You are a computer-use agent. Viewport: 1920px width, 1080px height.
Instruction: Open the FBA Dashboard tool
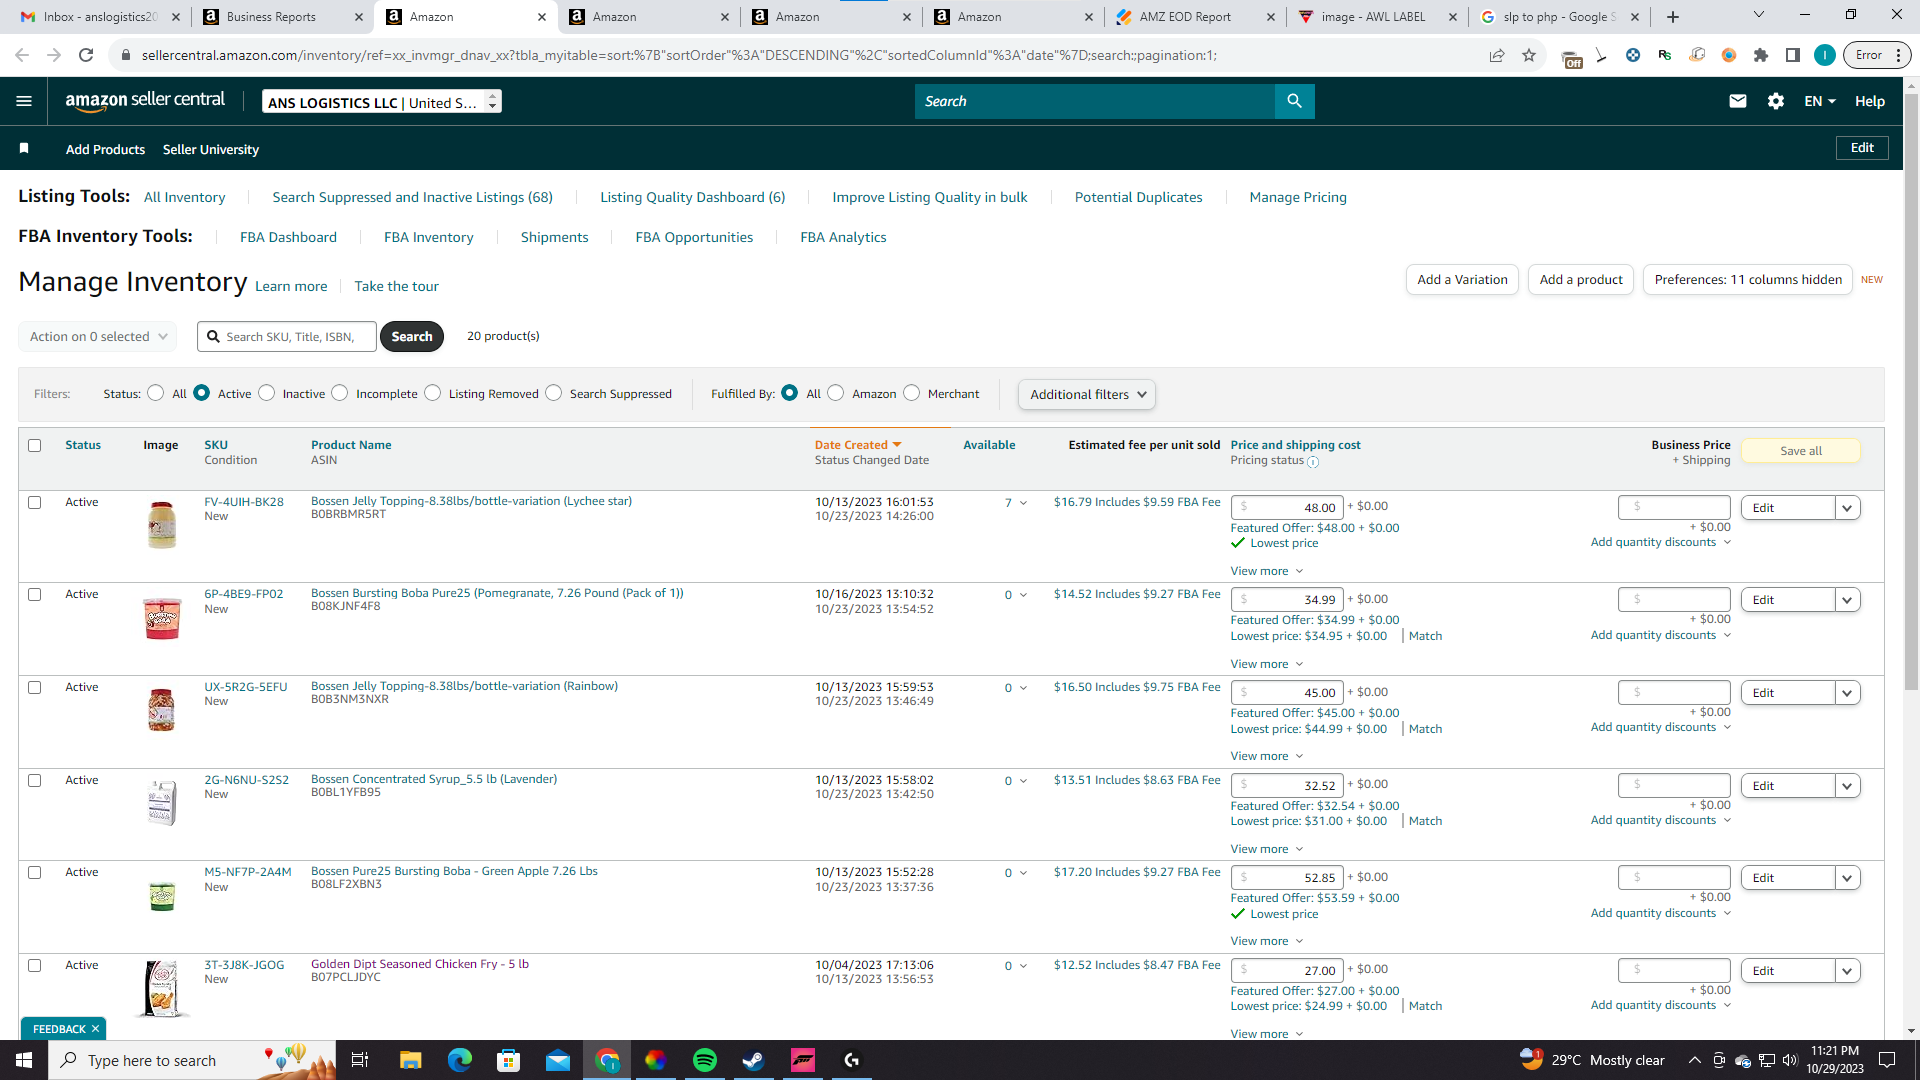pos(288,237)
